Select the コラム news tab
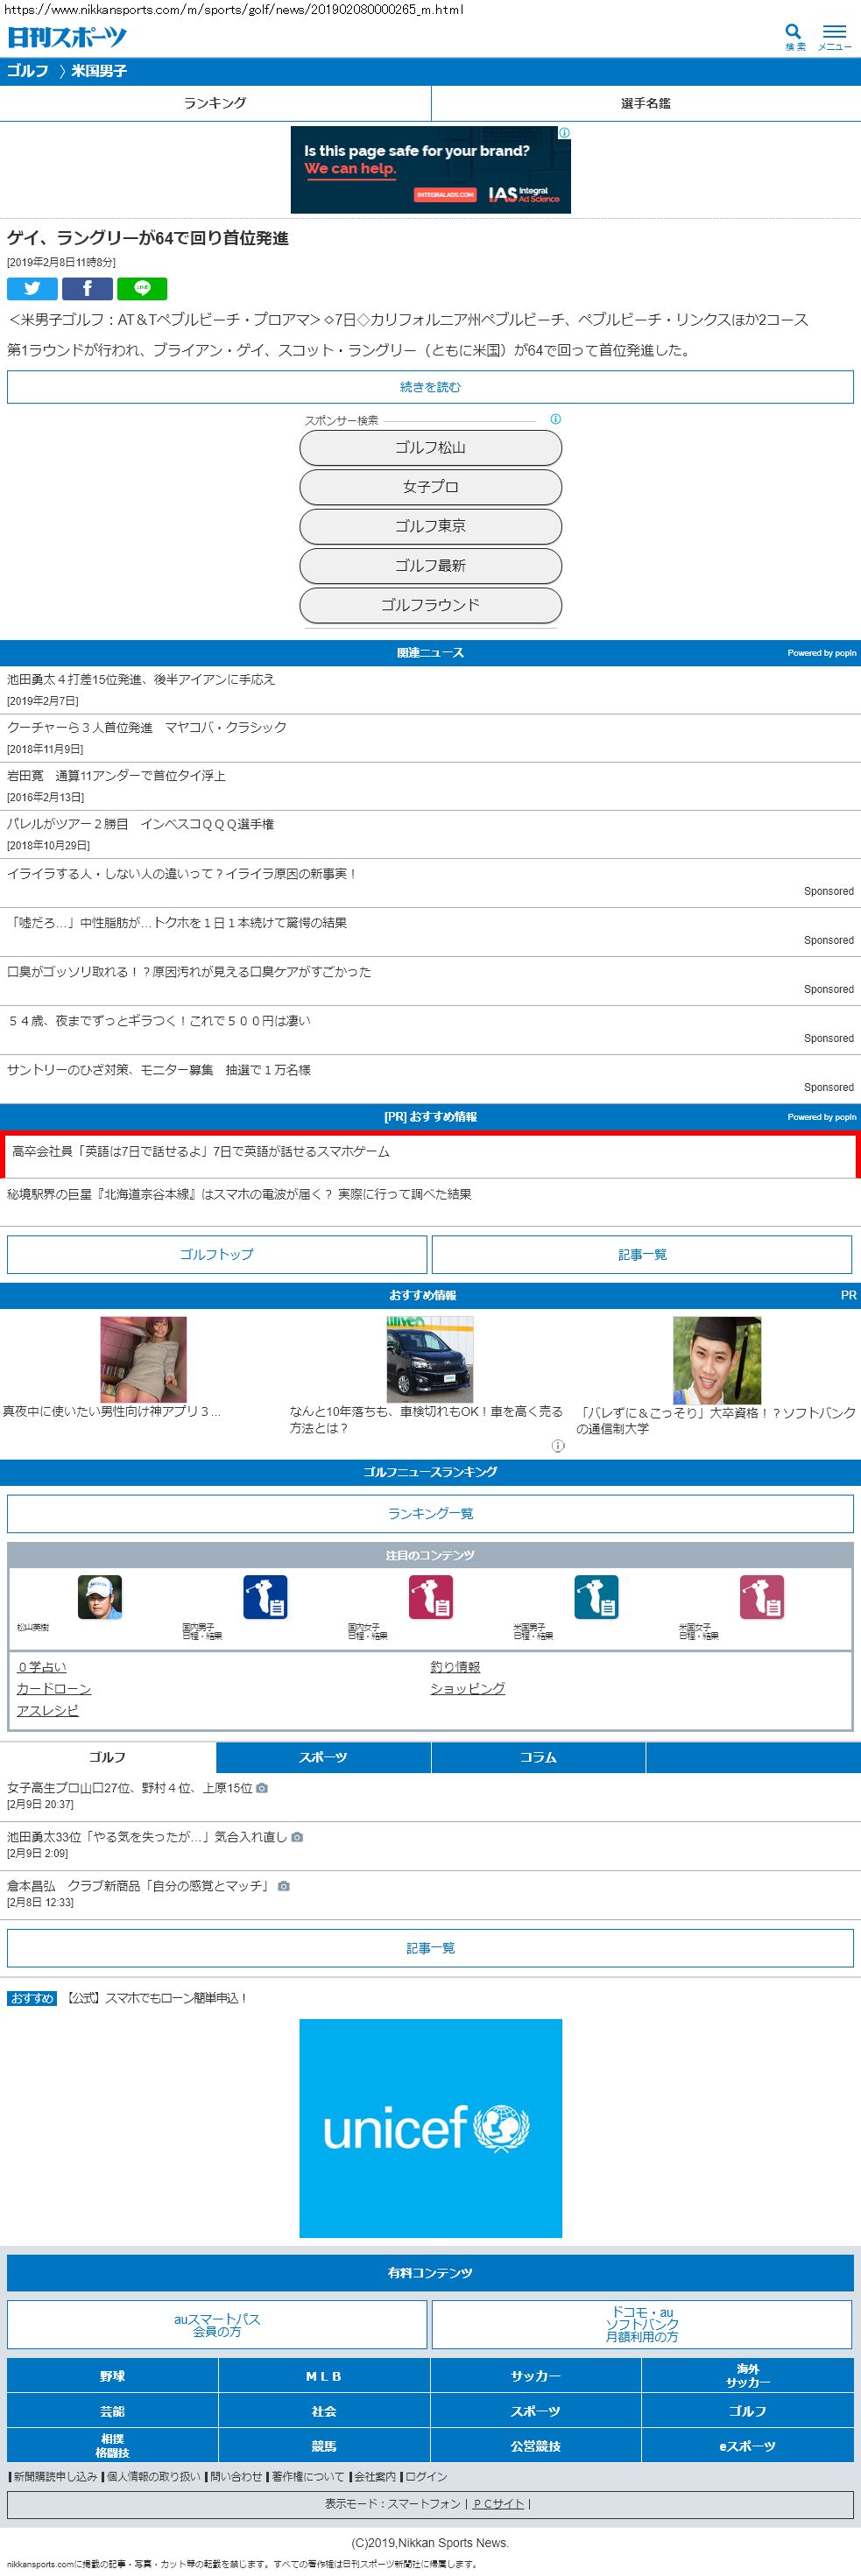The height and width of the screenshot is (2576, 861). (x=538, y=1757)
